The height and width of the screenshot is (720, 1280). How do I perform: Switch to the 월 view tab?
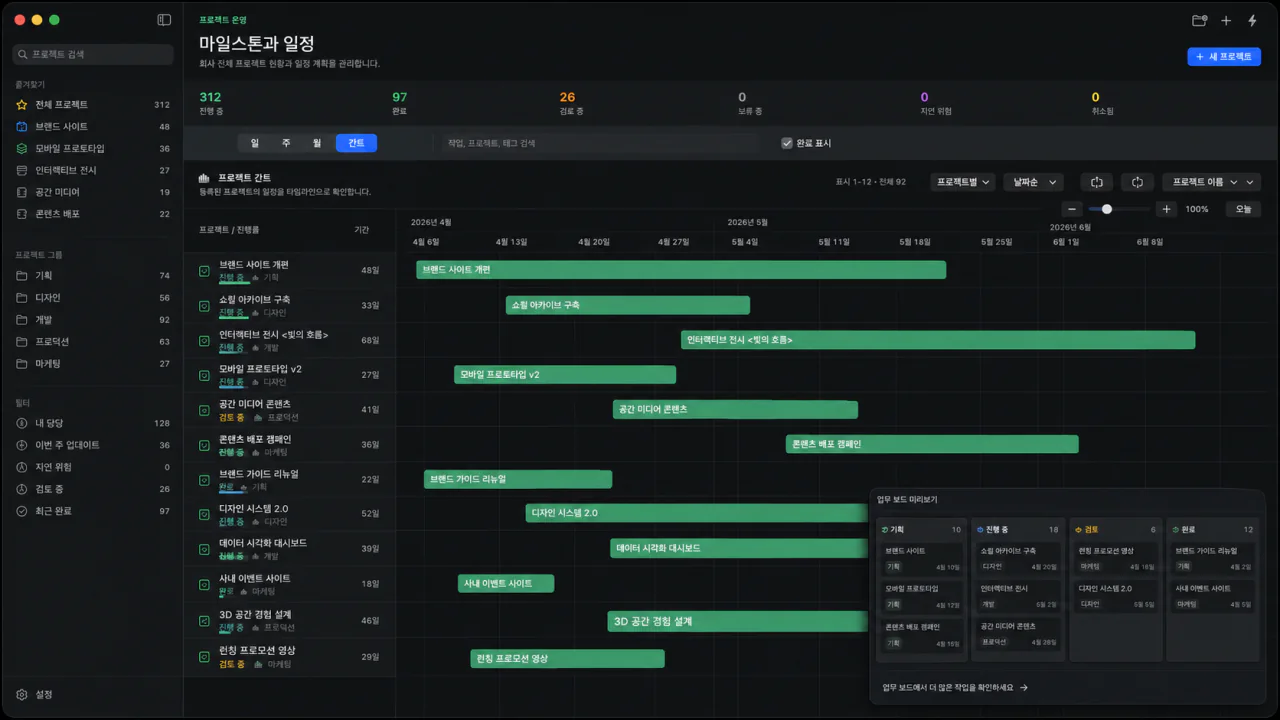(317, 143)
